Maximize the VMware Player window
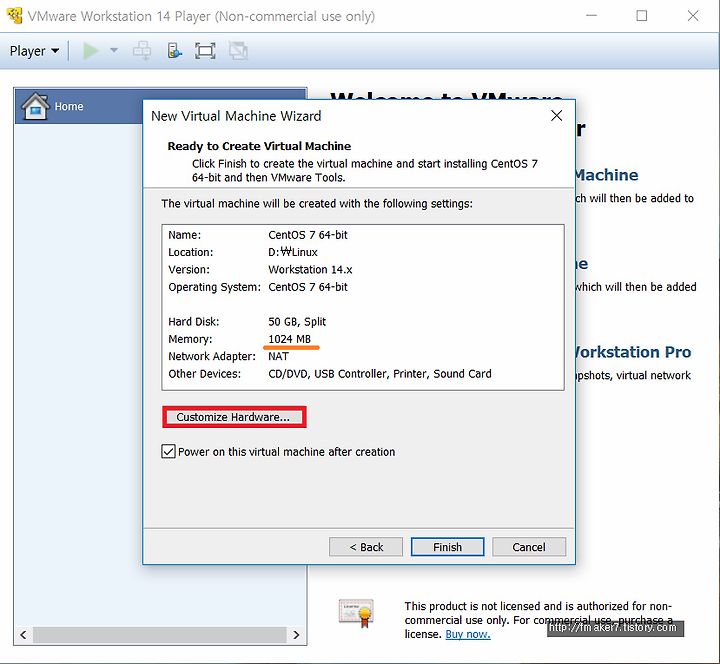 (x=641, y=16)
